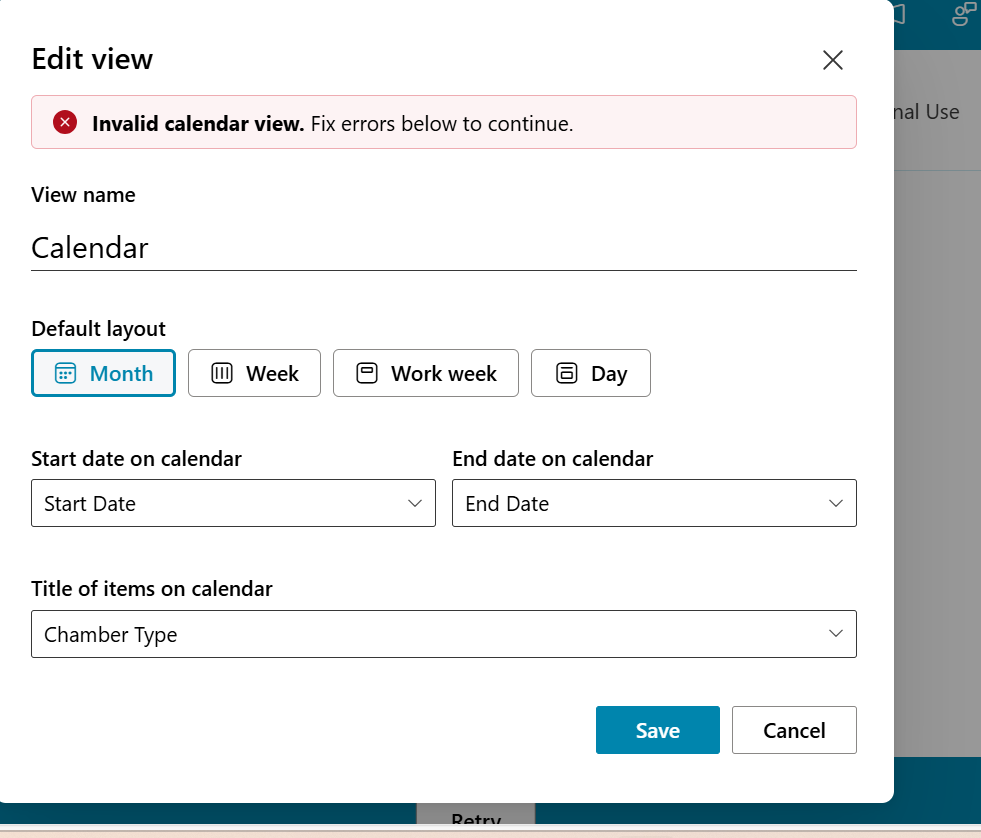This screenshot has width=981, height=838.
Task: Set default layout to Day
Action: [590, 372]
